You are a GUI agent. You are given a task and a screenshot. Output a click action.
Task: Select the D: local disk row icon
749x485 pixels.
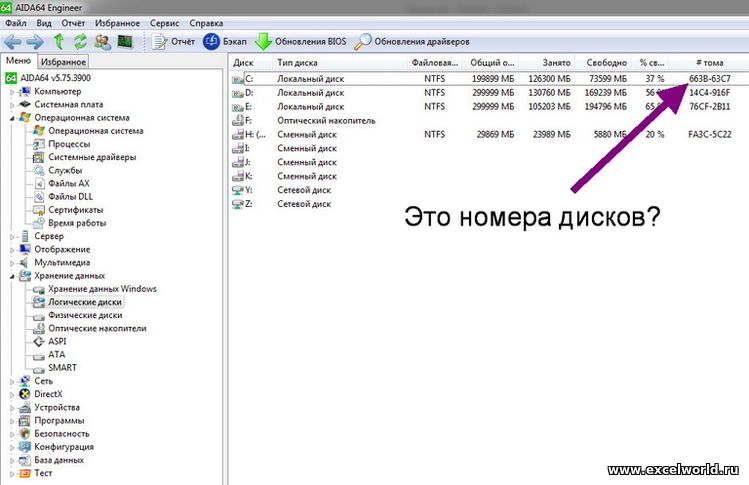click(237, 93)
